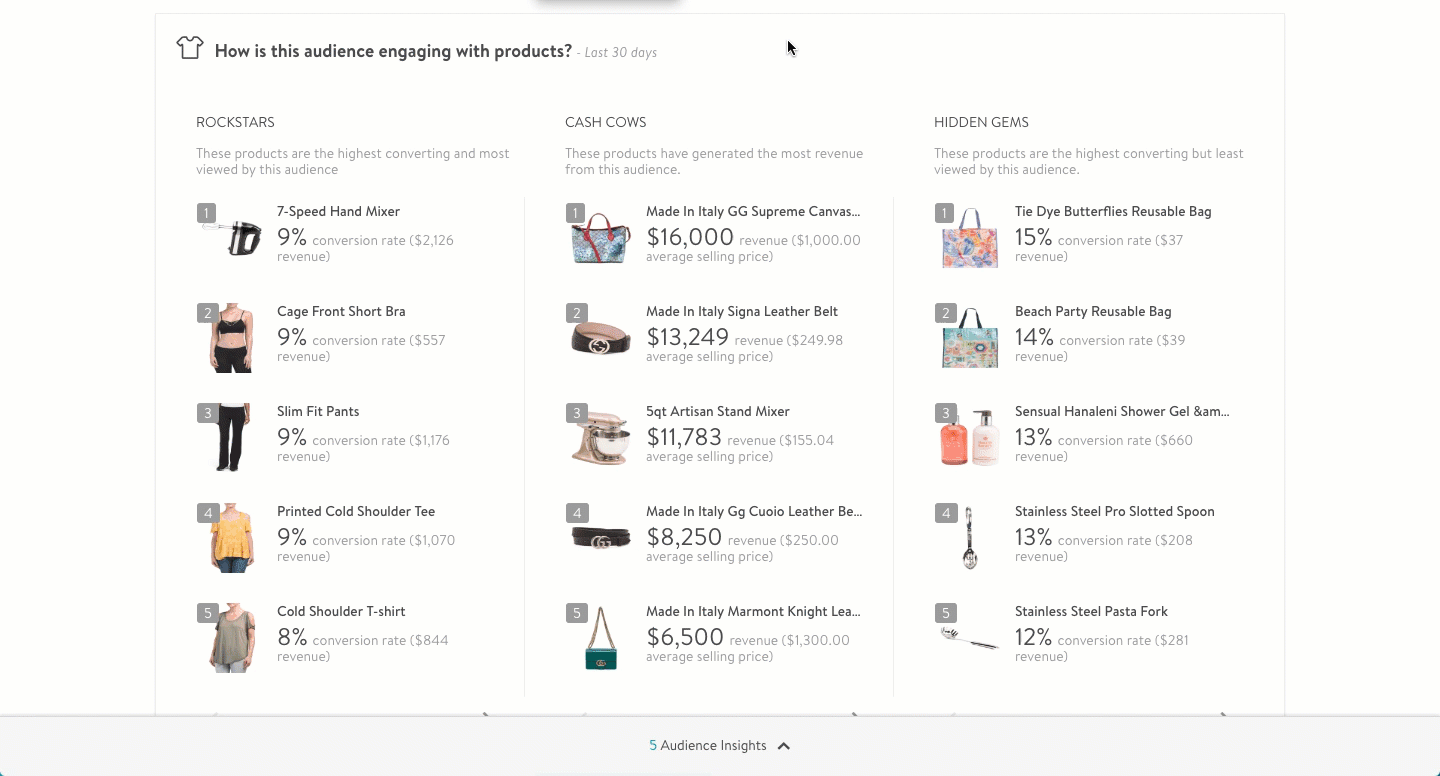This screenshot has width=1440, height=776.
Task: Click the Cash Cows carousel next arrow
Action: [x=855, y=716]
